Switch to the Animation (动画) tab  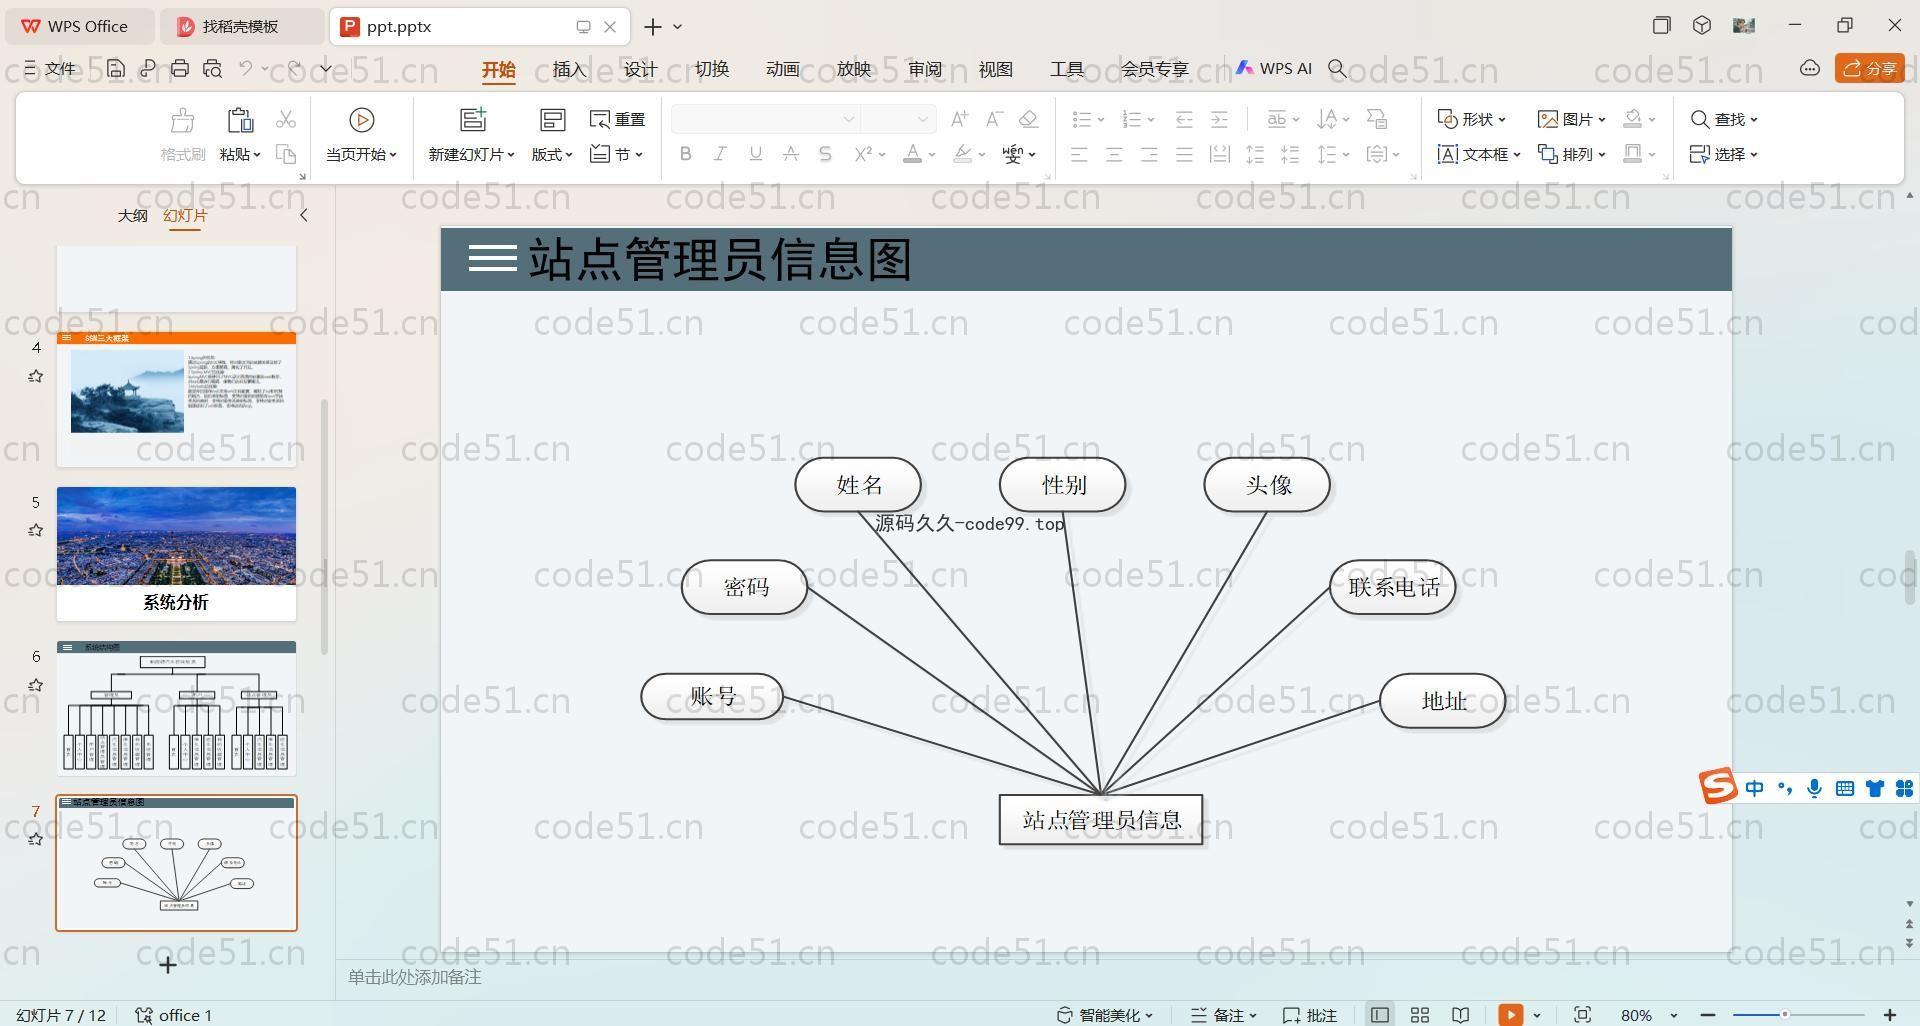click(x=782, y=69)
